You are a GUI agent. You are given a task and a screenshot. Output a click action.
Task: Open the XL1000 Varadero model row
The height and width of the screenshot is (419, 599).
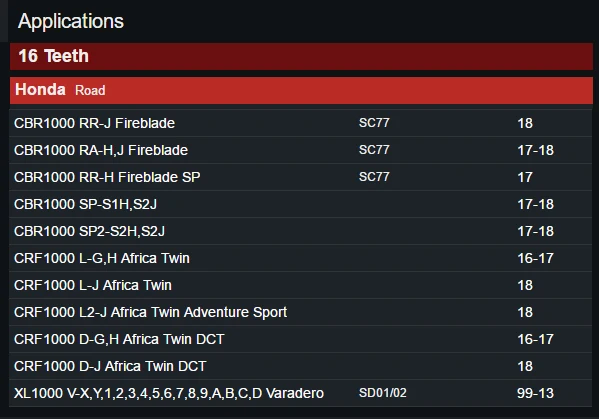pos(301,393)
